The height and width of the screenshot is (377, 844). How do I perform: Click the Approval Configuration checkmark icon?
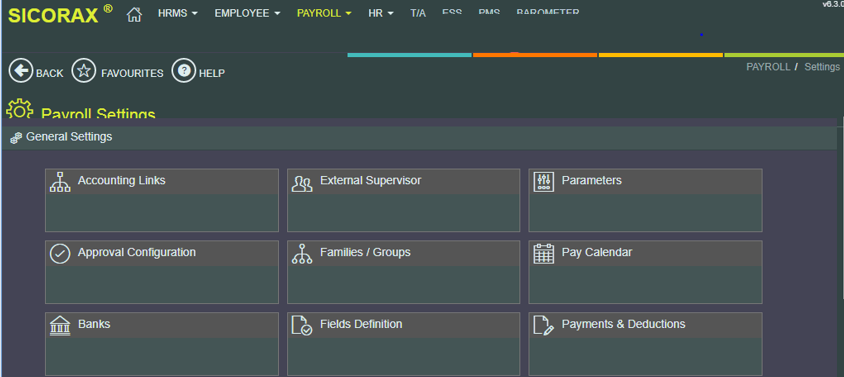[x=60, y=254]
